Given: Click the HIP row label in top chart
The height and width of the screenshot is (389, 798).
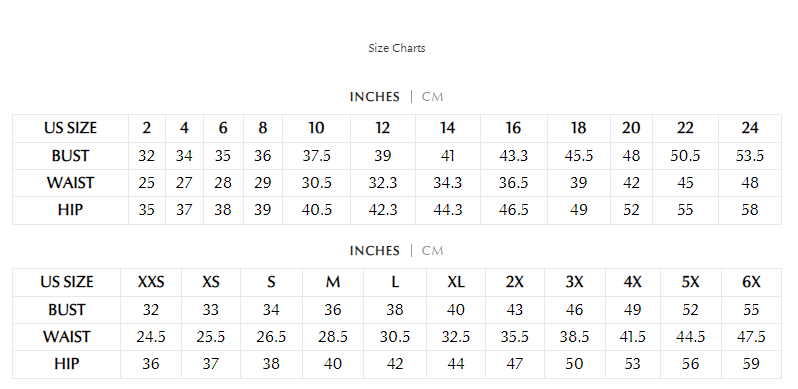Looking at the screenshot, I should [70, 210].
